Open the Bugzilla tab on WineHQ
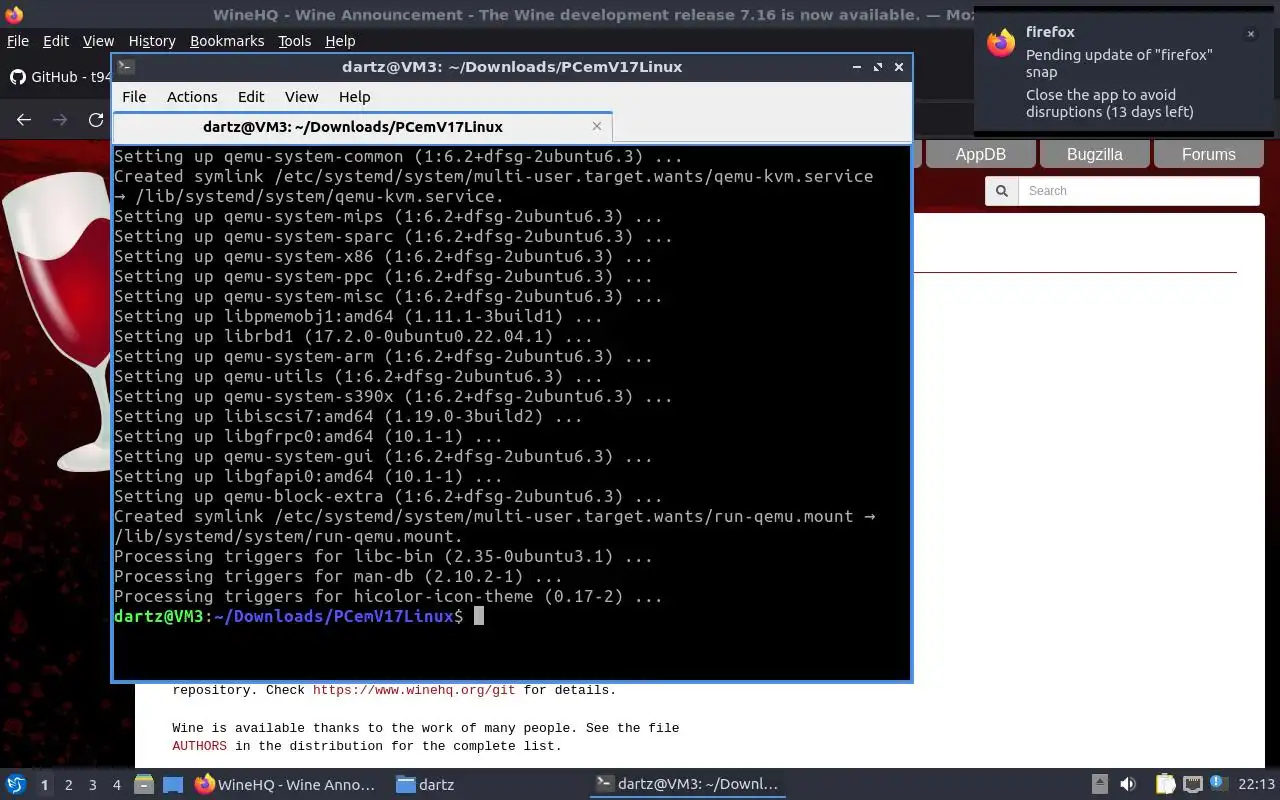 click(x=1094, y=154)
